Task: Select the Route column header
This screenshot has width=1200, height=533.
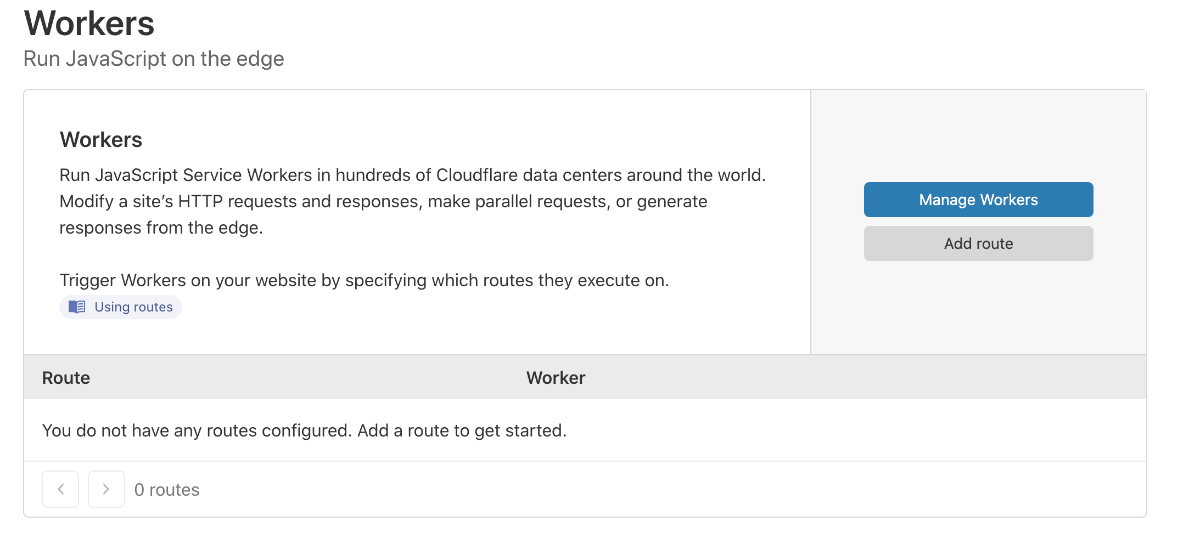Action: click(x=66, y=378)
